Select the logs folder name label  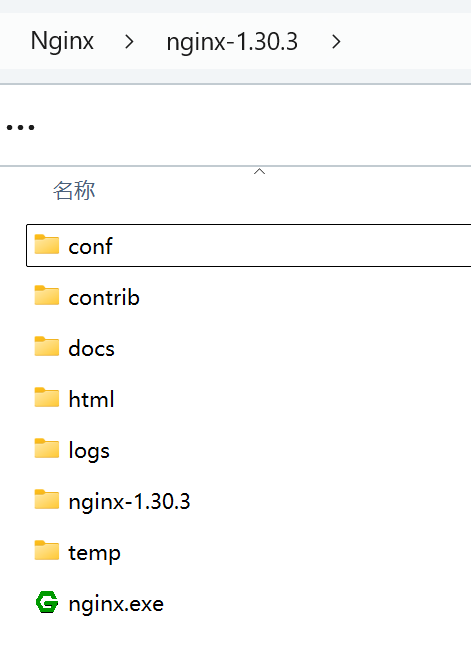(x=89, y=450)
